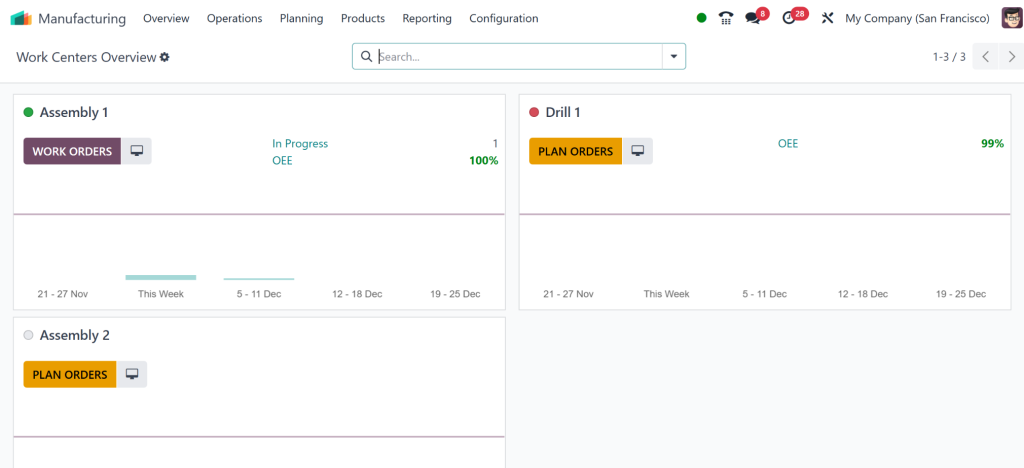
Task: Click 21 - 27 Nov label in Drill 1 chart
Action: pos(568,294)
